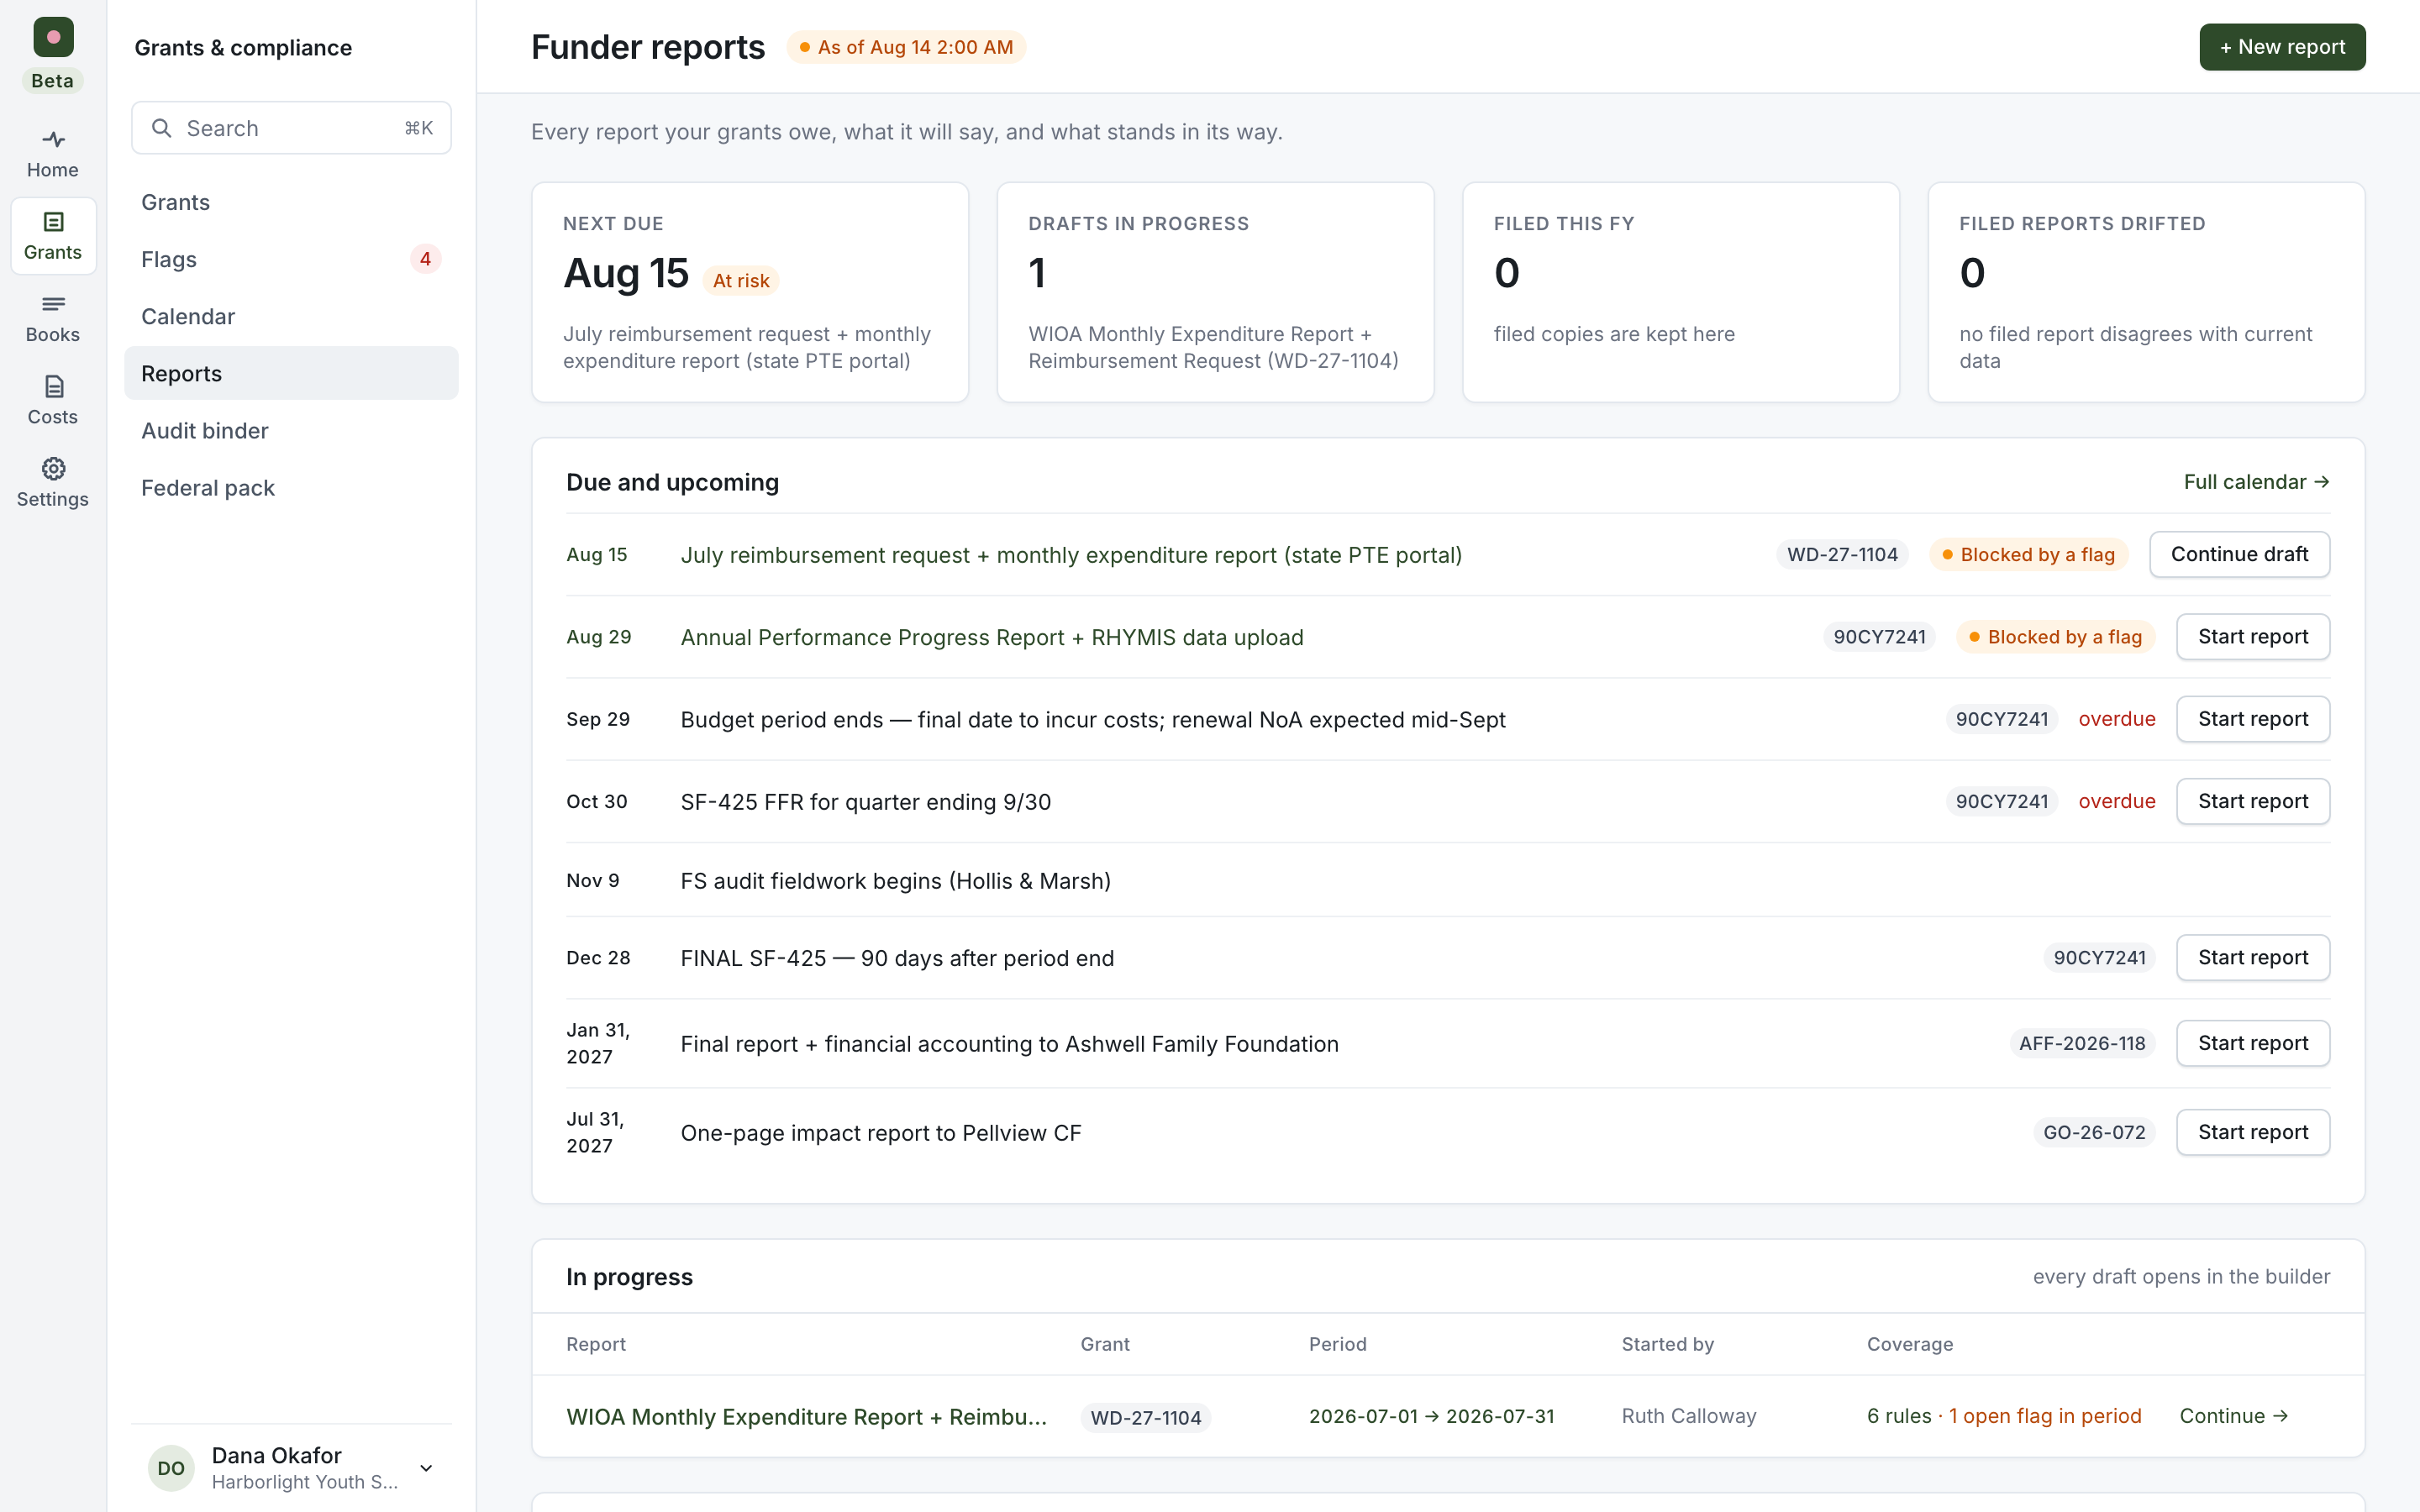This screenshot has width=2420, height=1512.
Task: Click the DO user avatar
Action: (x=171, y=1468)
